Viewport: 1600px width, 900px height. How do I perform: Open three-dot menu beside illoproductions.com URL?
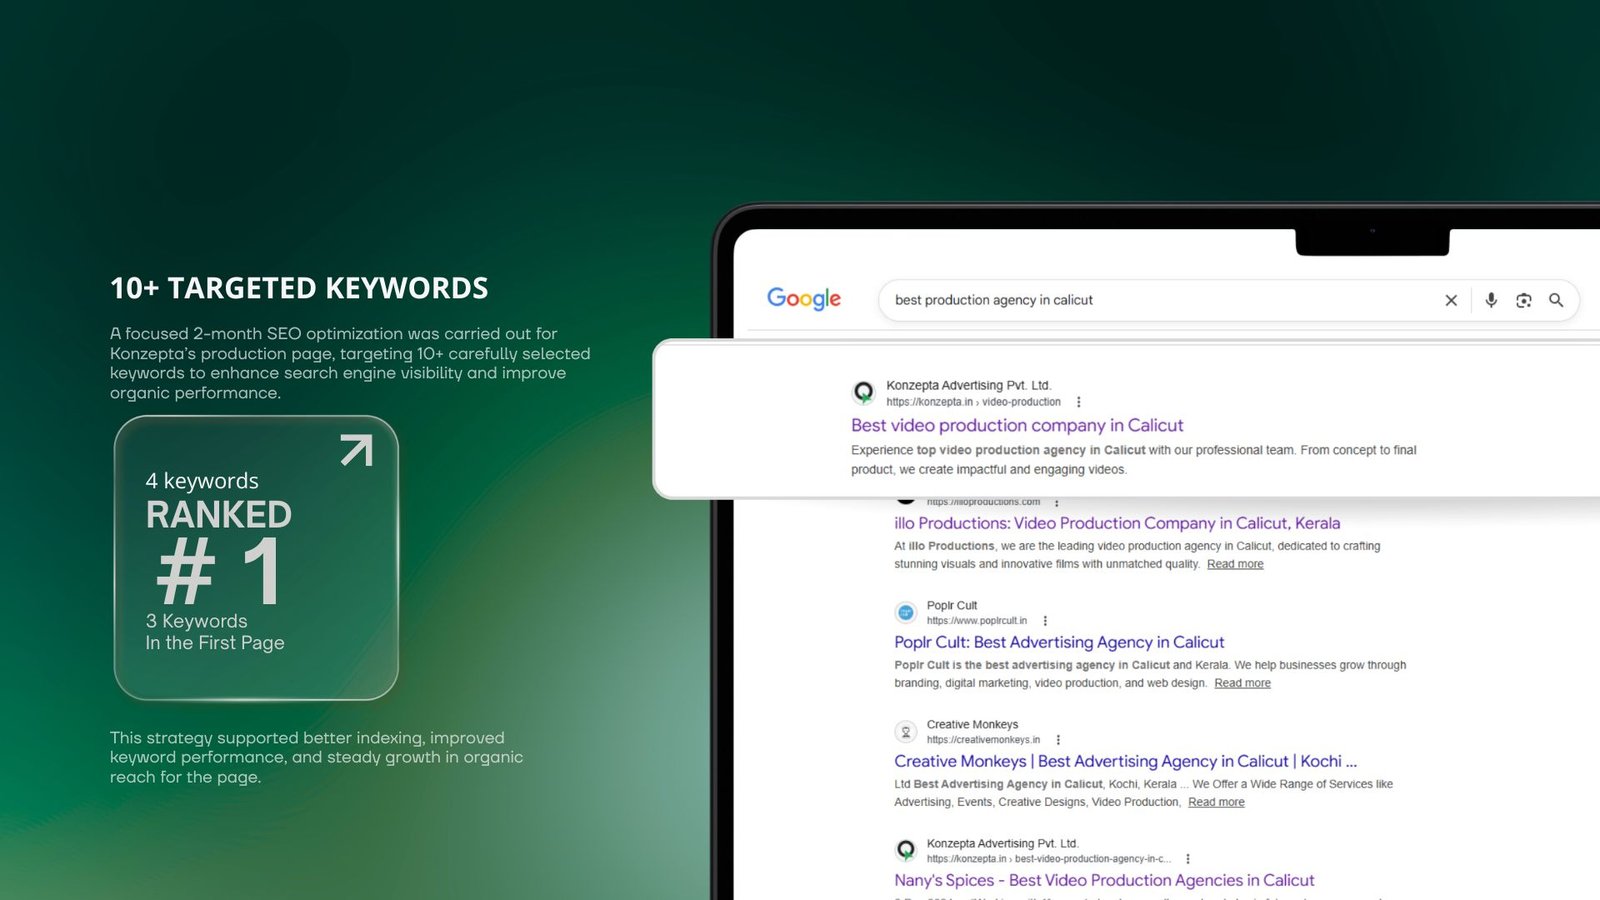click(x=1057, y=502)
